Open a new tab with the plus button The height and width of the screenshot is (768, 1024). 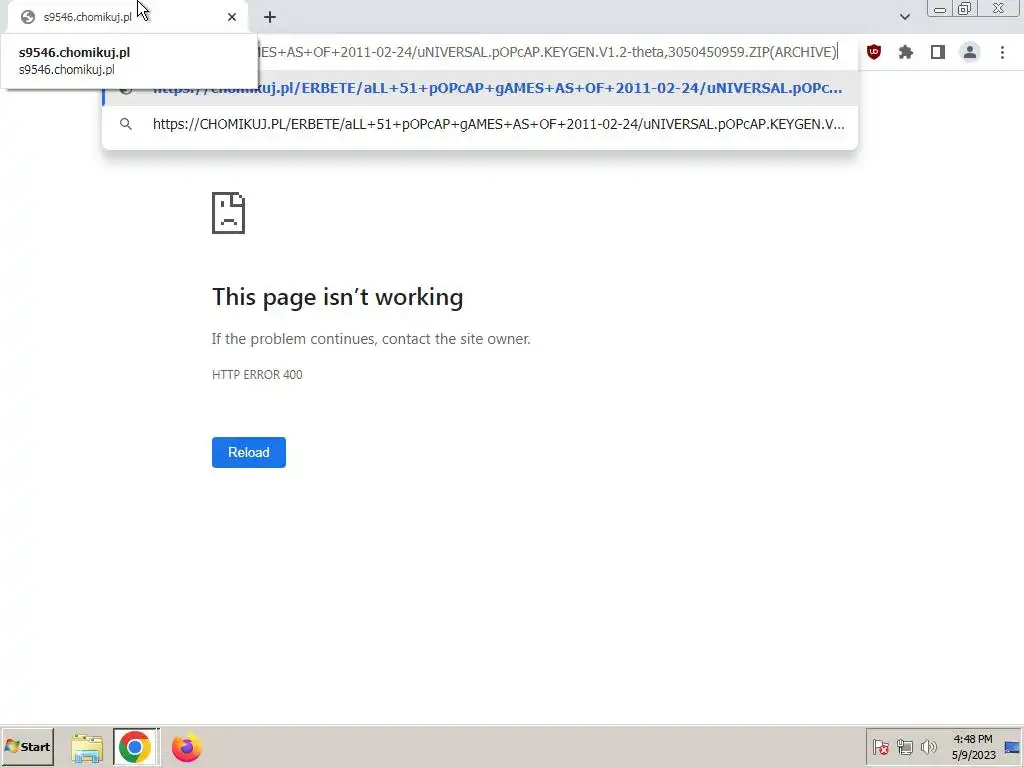(x=270, y=17)
